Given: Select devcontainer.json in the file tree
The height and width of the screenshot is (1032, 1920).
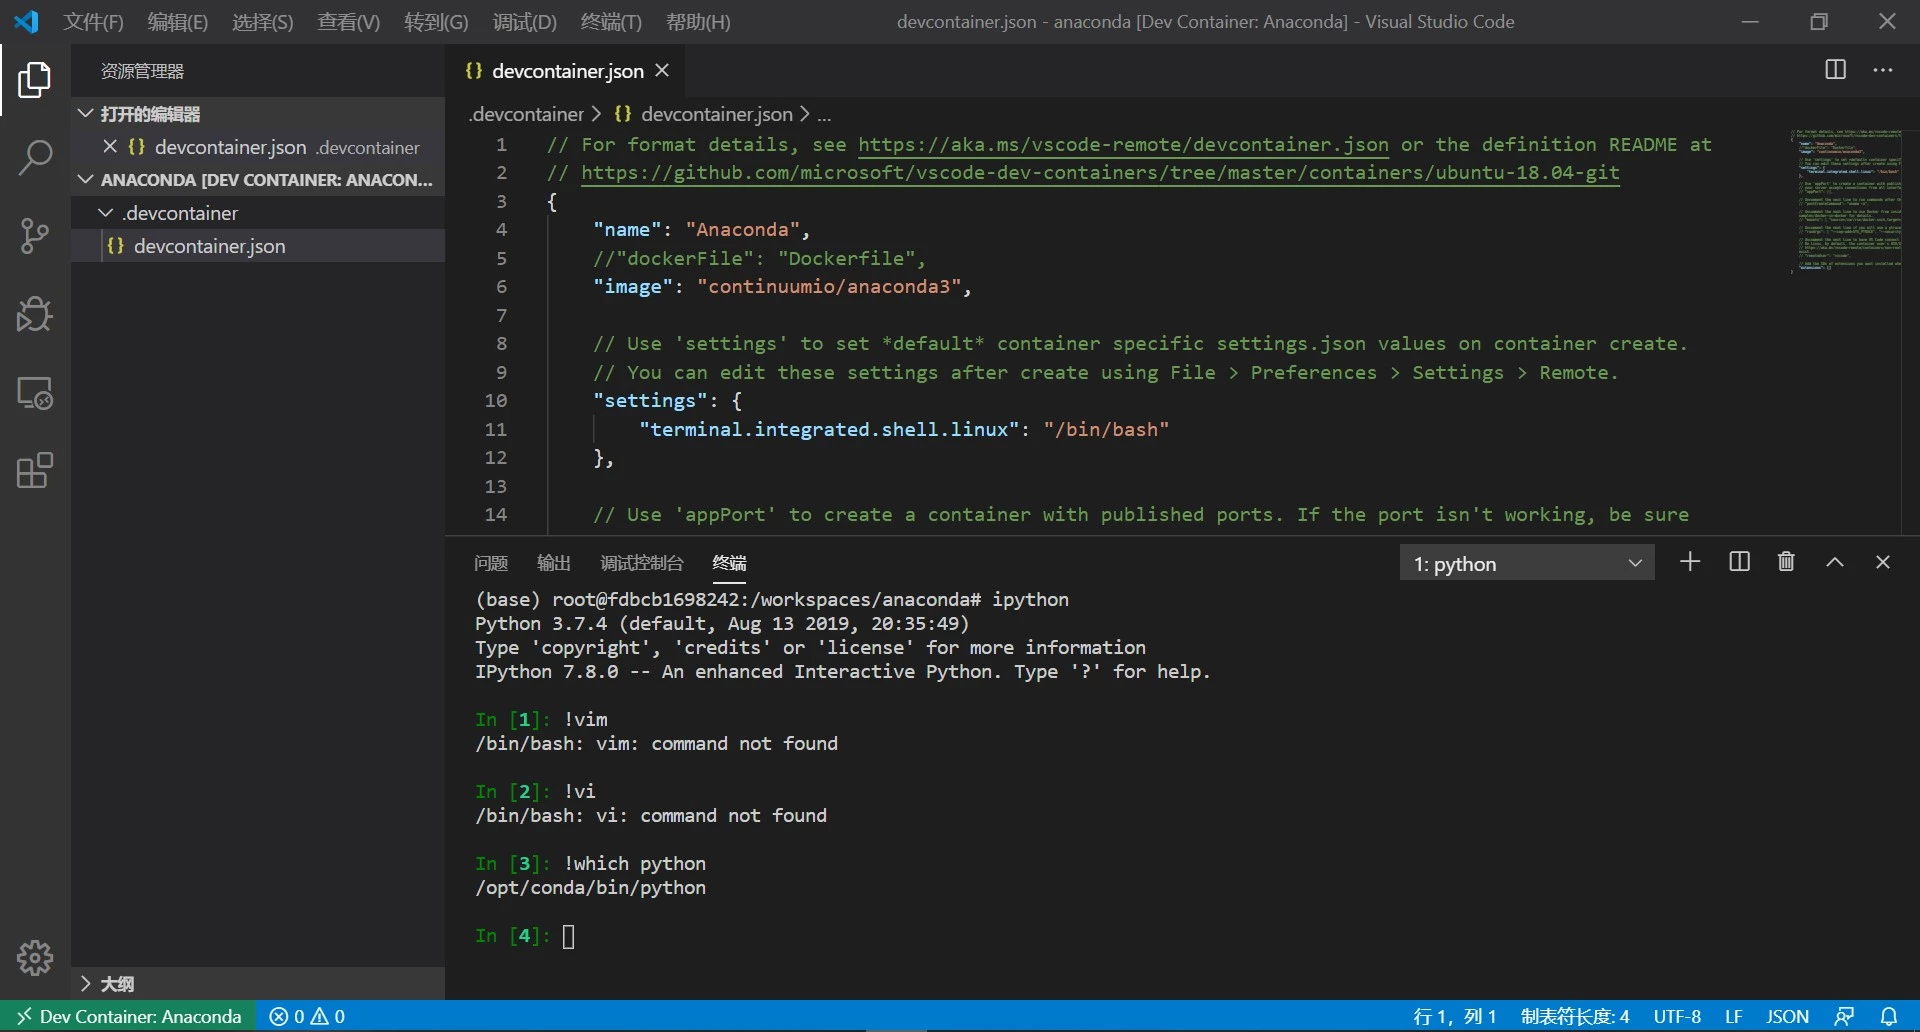Looking at the screenshot, I should [x=258, y=246].
